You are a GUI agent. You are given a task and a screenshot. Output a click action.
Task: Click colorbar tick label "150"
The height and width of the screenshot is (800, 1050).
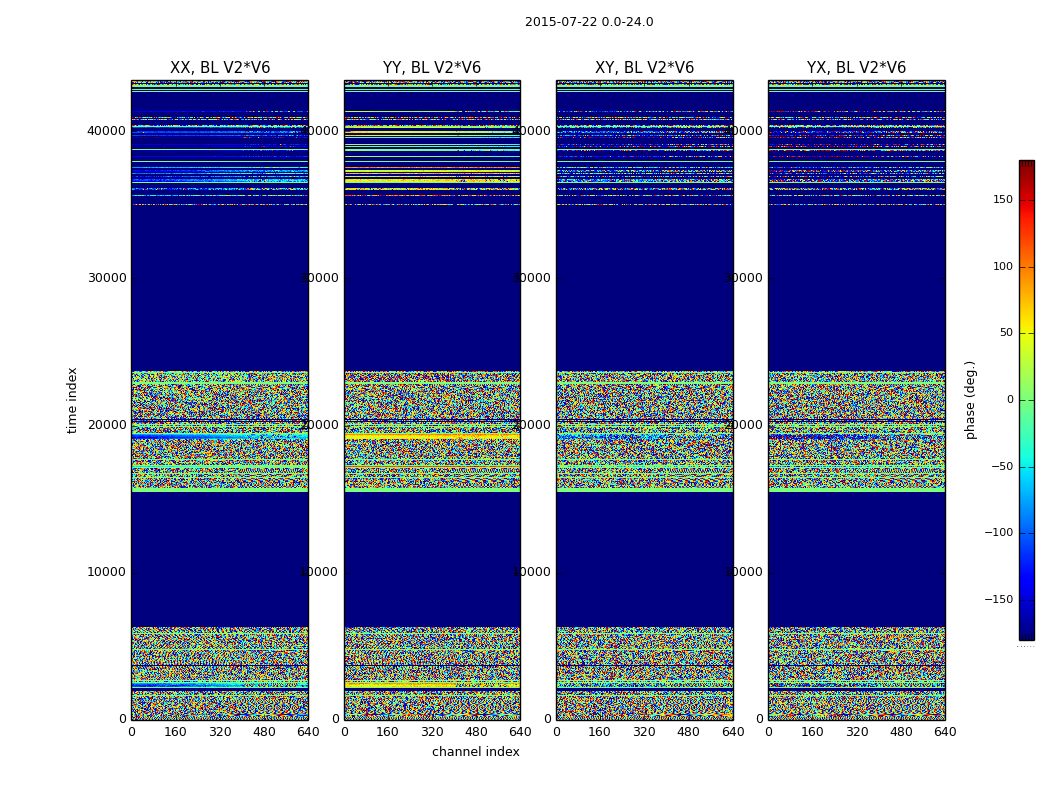click(x=1003, y=199)
